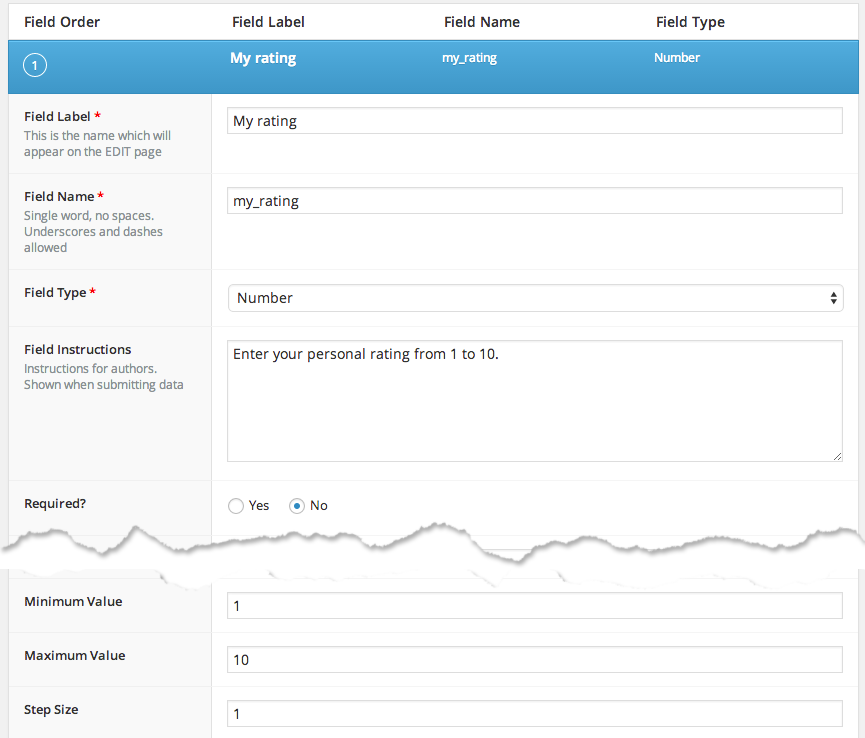865x738 pixels.
Task: Click the Field Type dropdown arrows
Action: (833, 298)
